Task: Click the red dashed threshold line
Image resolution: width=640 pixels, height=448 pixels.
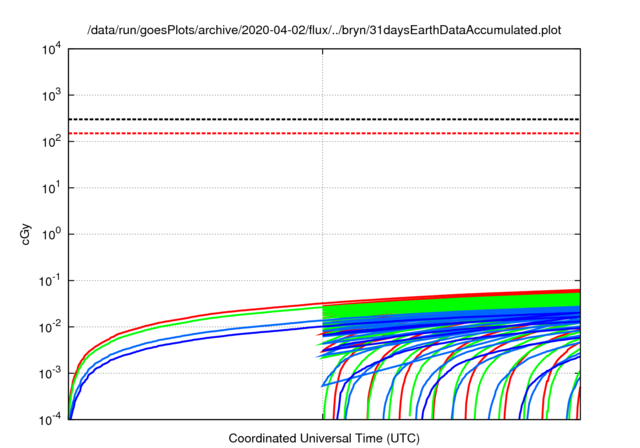Action: coord(324,133)
